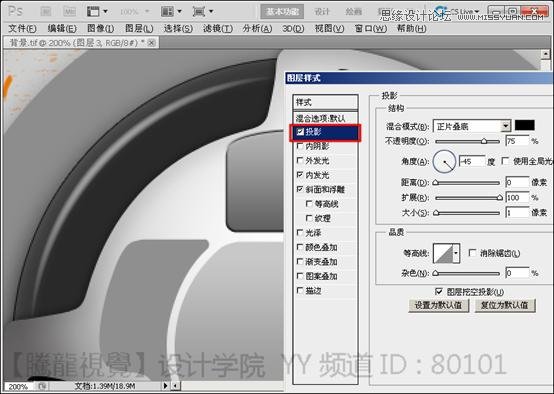Open the 3D(D) menu
Screen dimensions: 554x394
[293, 29]
